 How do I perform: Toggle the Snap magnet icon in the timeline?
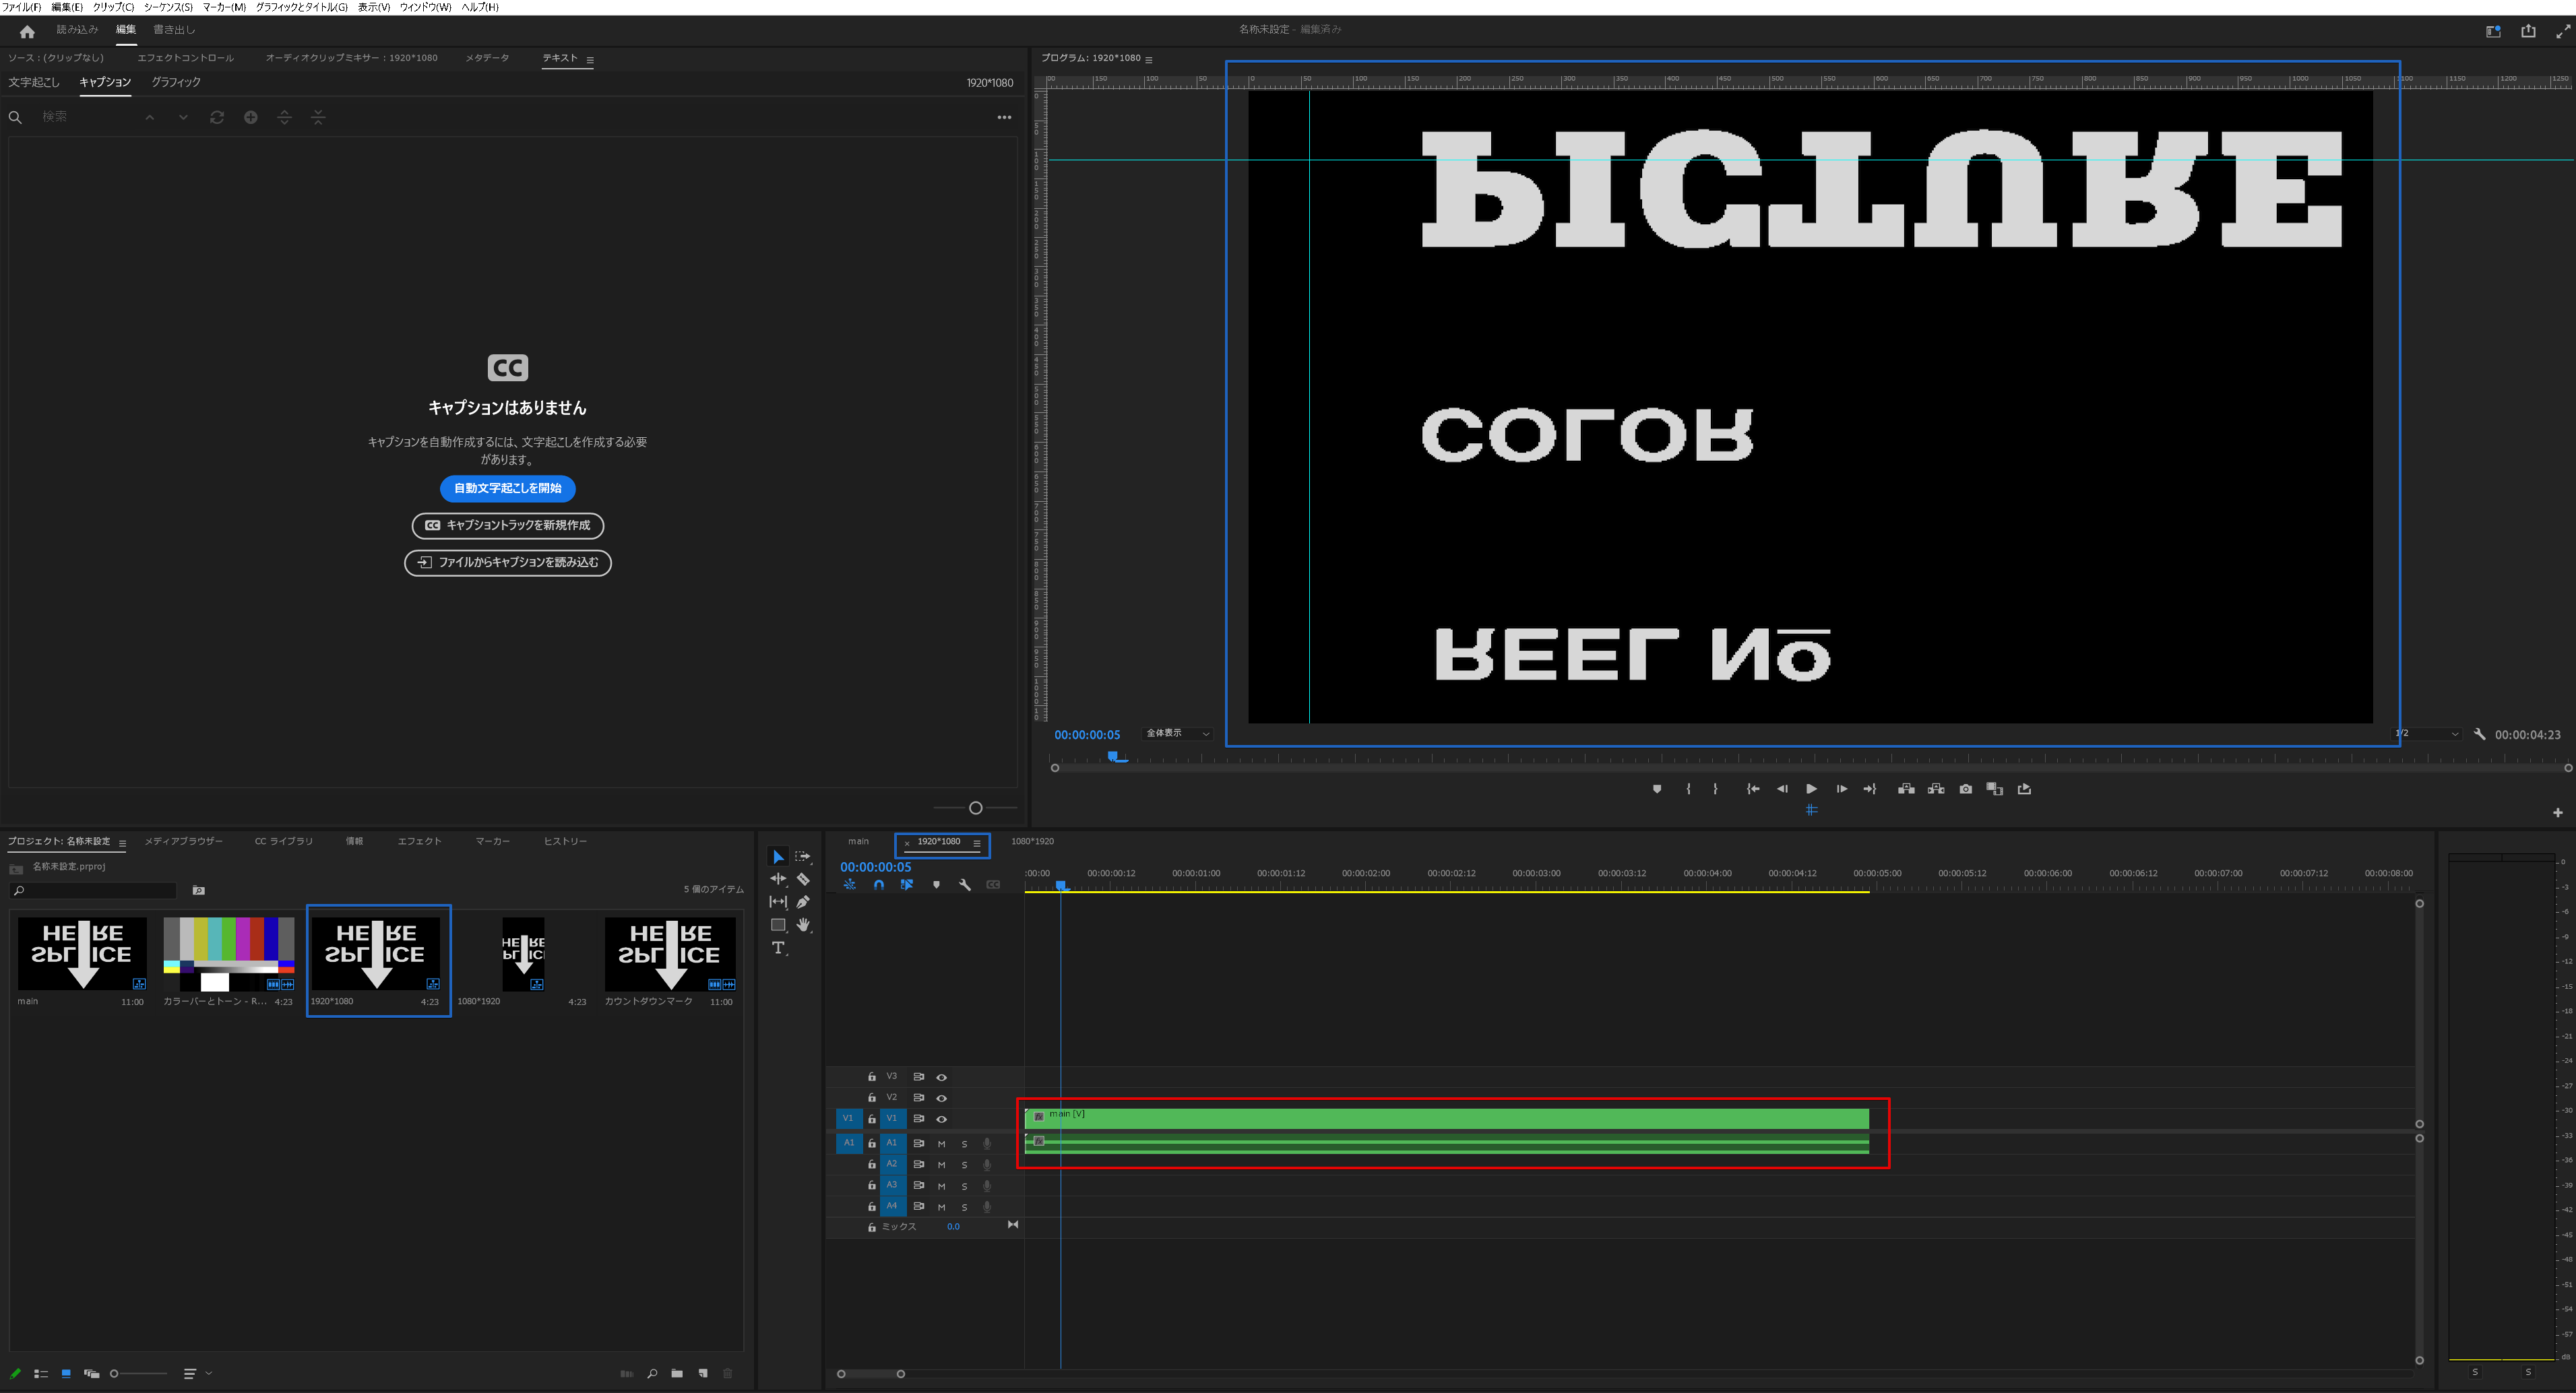[878, 885]
